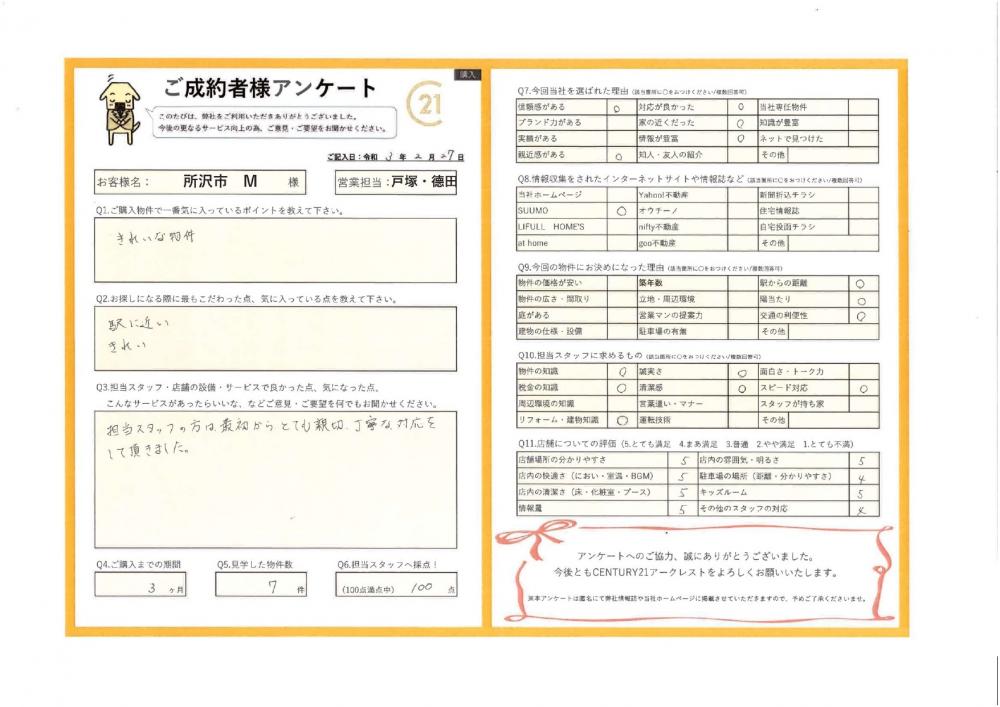Screen dimensions: 1000x707
Task: Click the nifty不動産 label
Action: pyautogui.click(x=659, y=227)
